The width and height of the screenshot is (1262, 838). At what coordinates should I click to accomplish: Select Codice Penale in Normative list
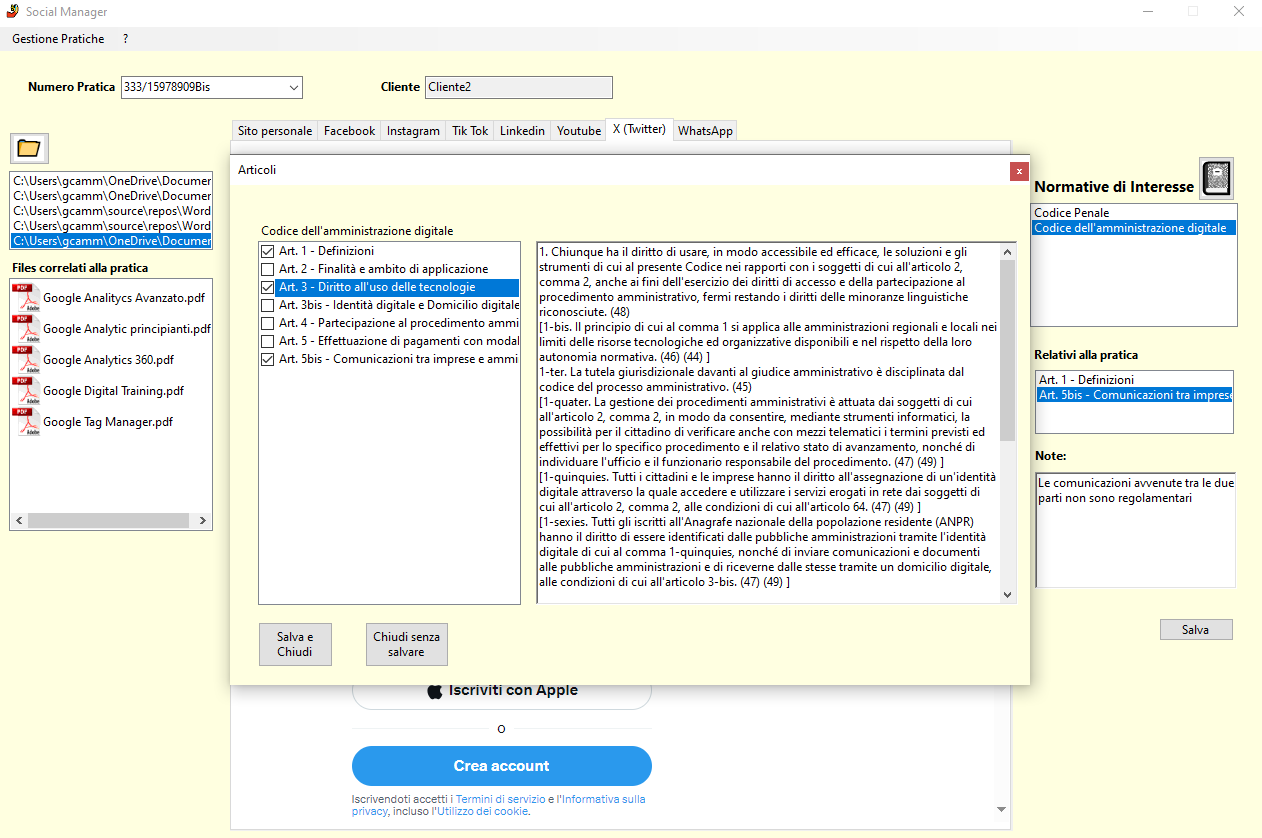click(1133, 213)
